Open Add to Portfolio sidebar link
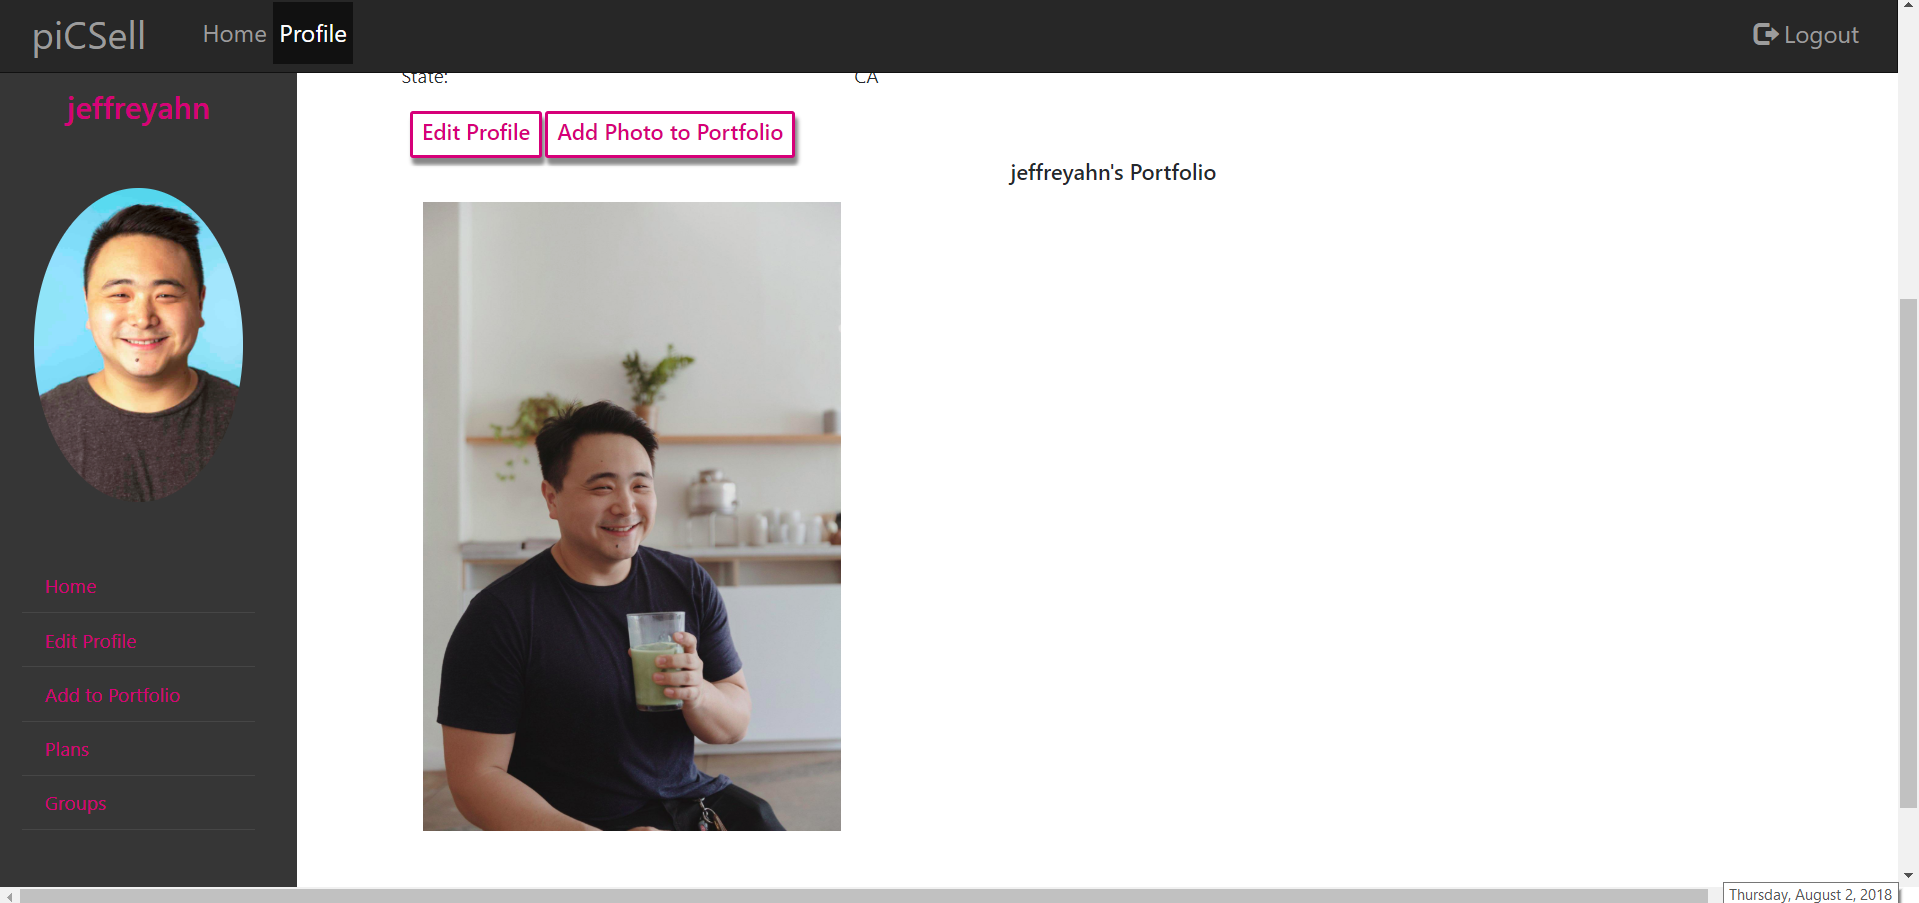 [x=113, y=695]
